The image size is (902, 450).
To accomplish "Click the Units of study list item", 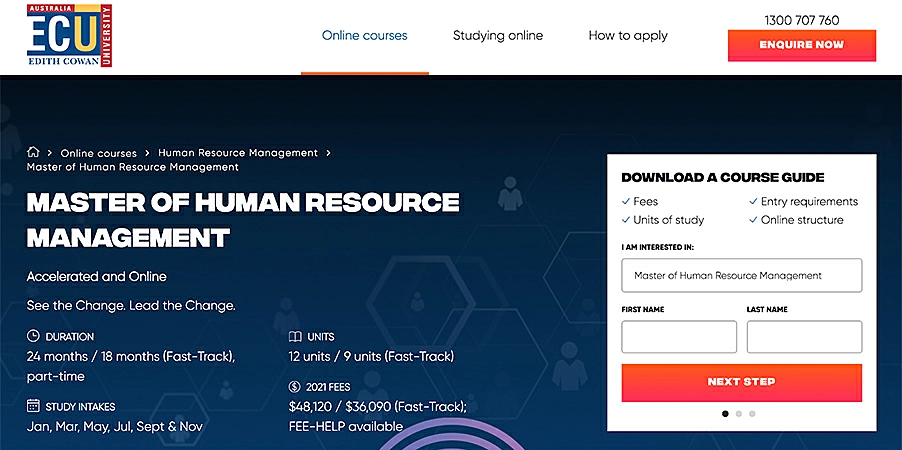I will [668, 220].
